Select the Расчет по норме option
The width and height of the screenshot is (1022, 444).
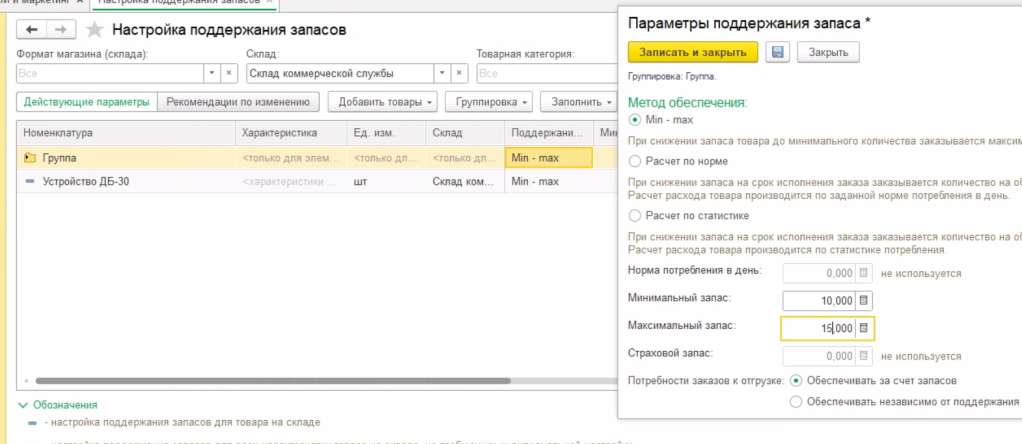click(634, 160)
